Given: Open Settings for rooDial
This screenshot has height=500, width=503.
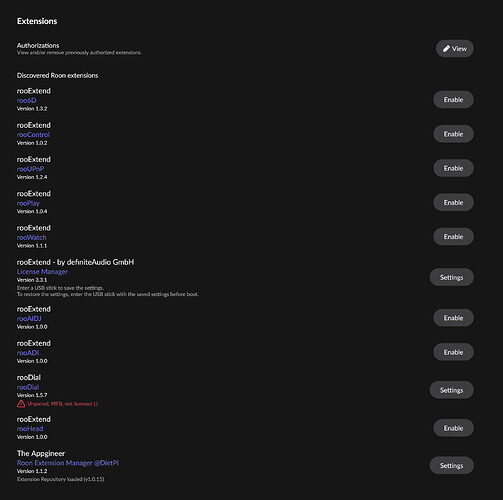Looking at the screenshot, I should [452, 390].
